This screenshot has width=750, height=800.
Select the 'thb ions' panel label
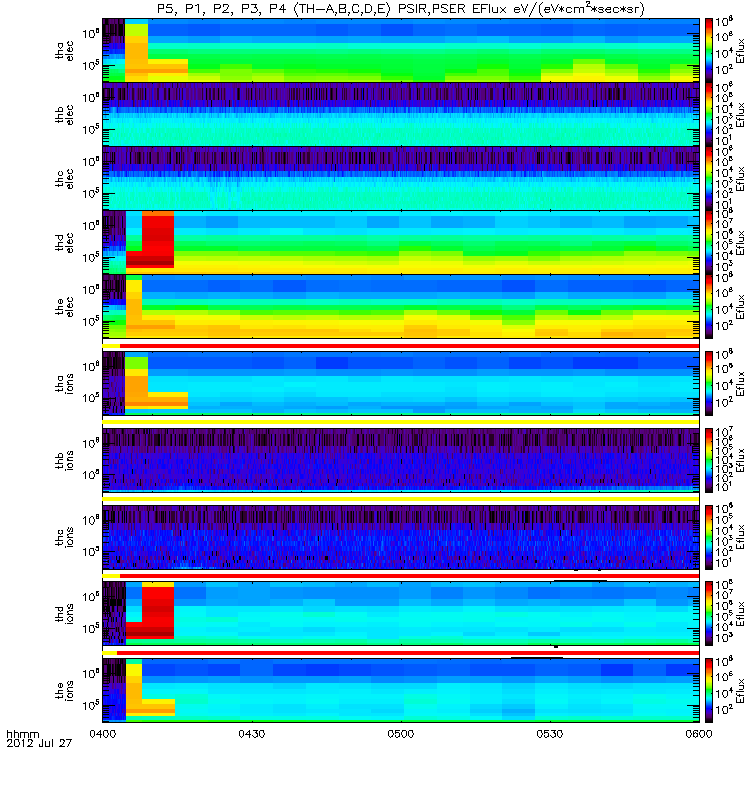(65, 460)
